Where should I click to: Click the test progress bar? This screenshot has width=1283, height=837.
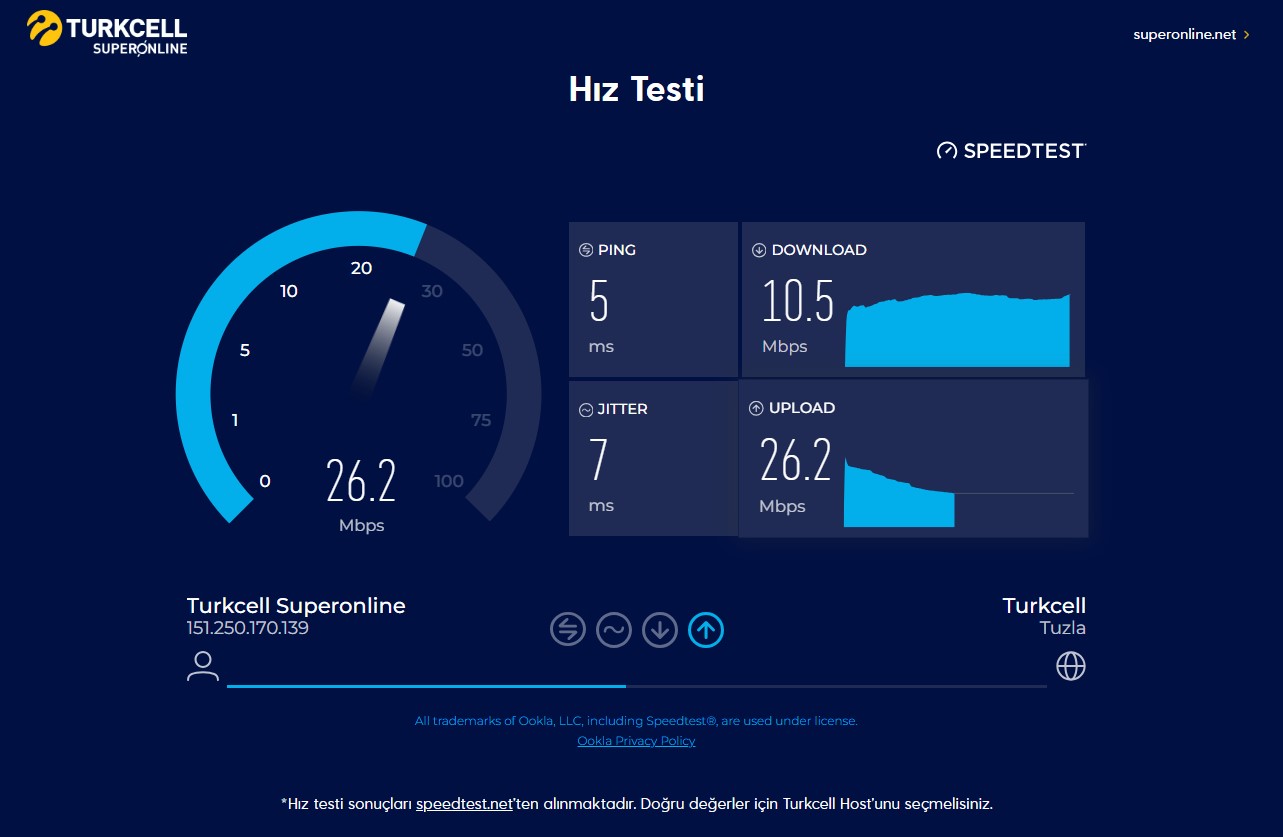[x=636, y=686]
